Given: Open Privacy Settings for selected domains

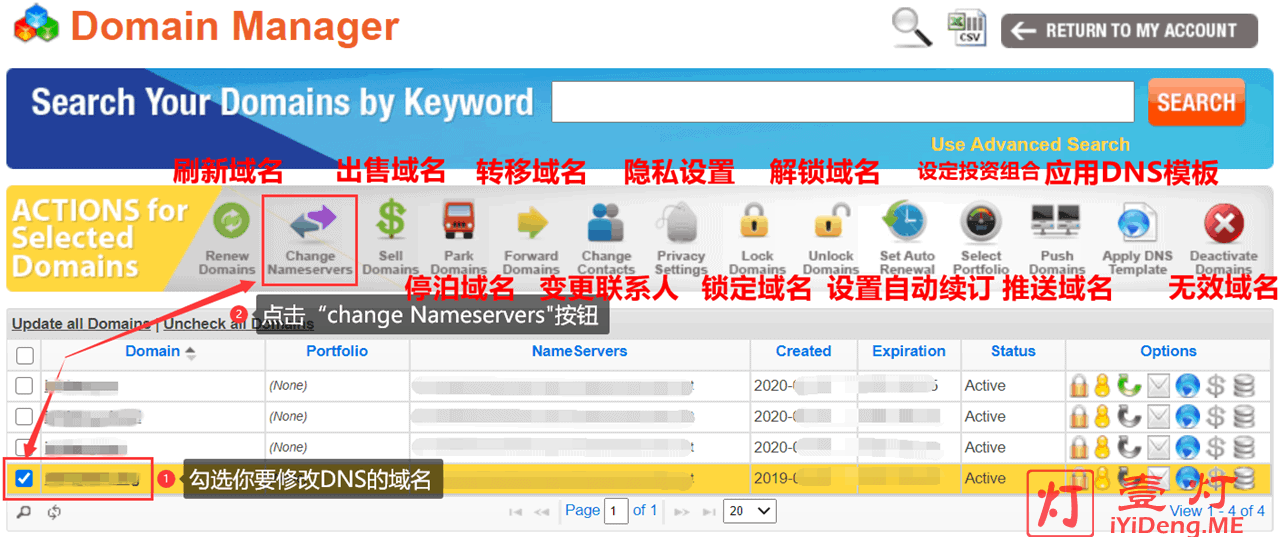Looking at the screenshot, I should click(x=680, y=221).
